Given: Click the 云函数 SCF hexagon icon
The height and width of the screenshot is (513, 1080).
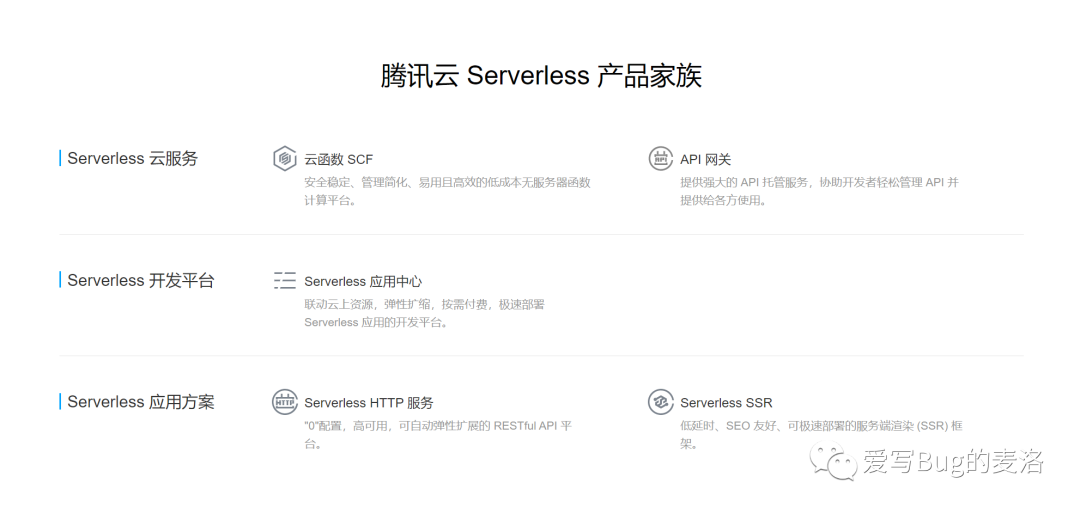Looking at the screenshot, I should pos(284,158).
